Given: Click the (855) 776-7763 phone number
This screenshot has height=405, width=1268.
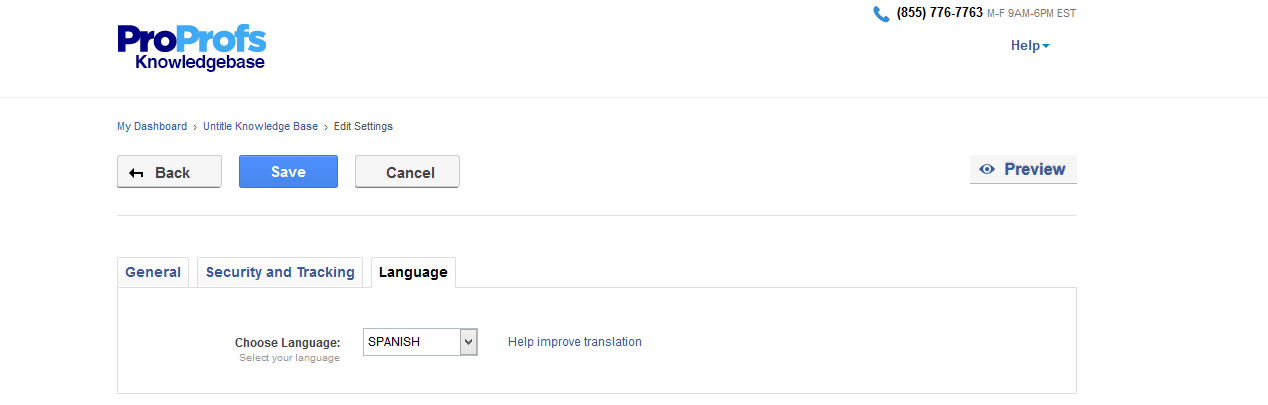Looking at the screenshot, I should click(x=940, y=13).
